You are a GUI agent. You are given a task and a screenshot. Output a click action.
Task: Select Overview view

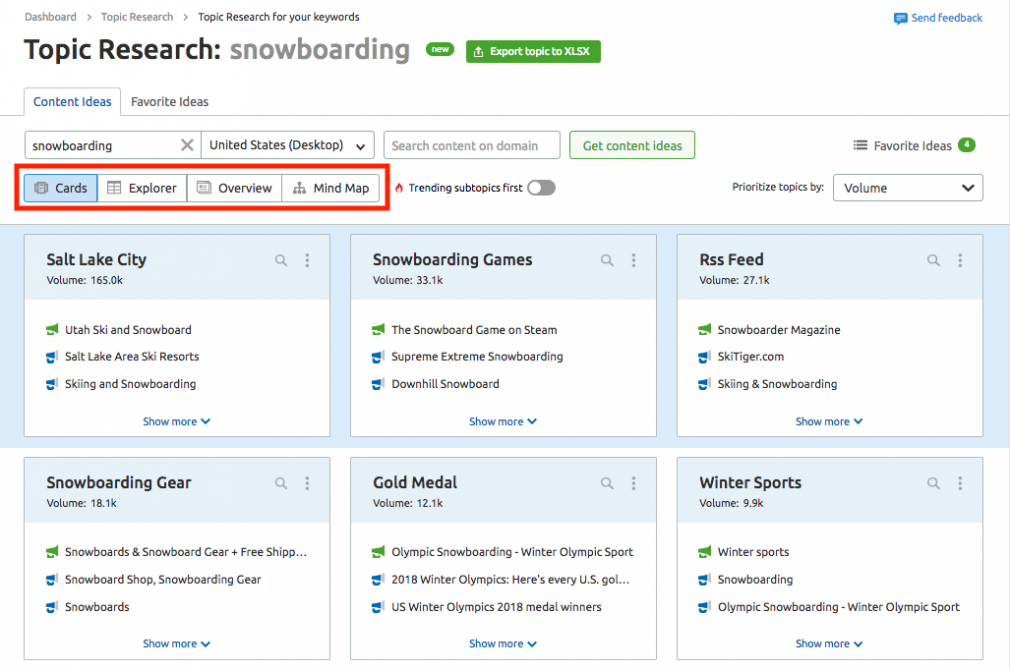click(x=234, y=188)
